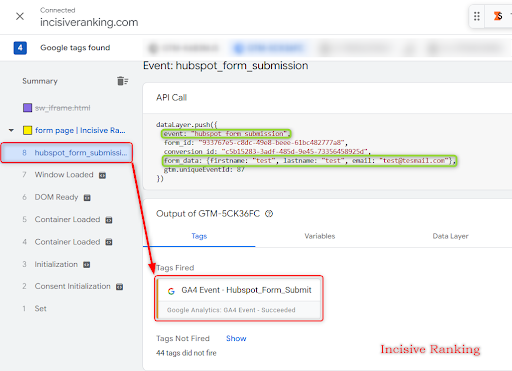This screenshot has height=371, width=512.
Task: Select event 6 DOM Ready
Action: pos(56,197)
